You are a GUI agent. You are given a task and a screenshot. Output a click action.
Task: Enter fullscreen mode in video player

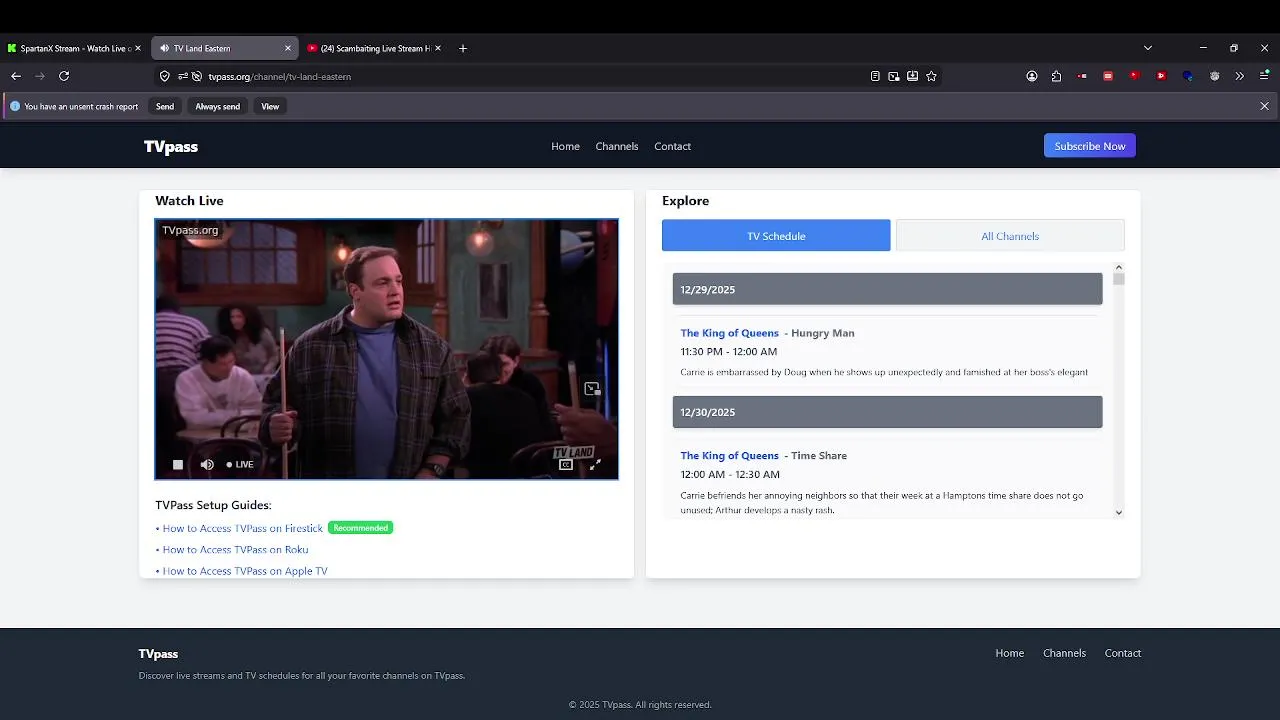(x=595, y=465)
